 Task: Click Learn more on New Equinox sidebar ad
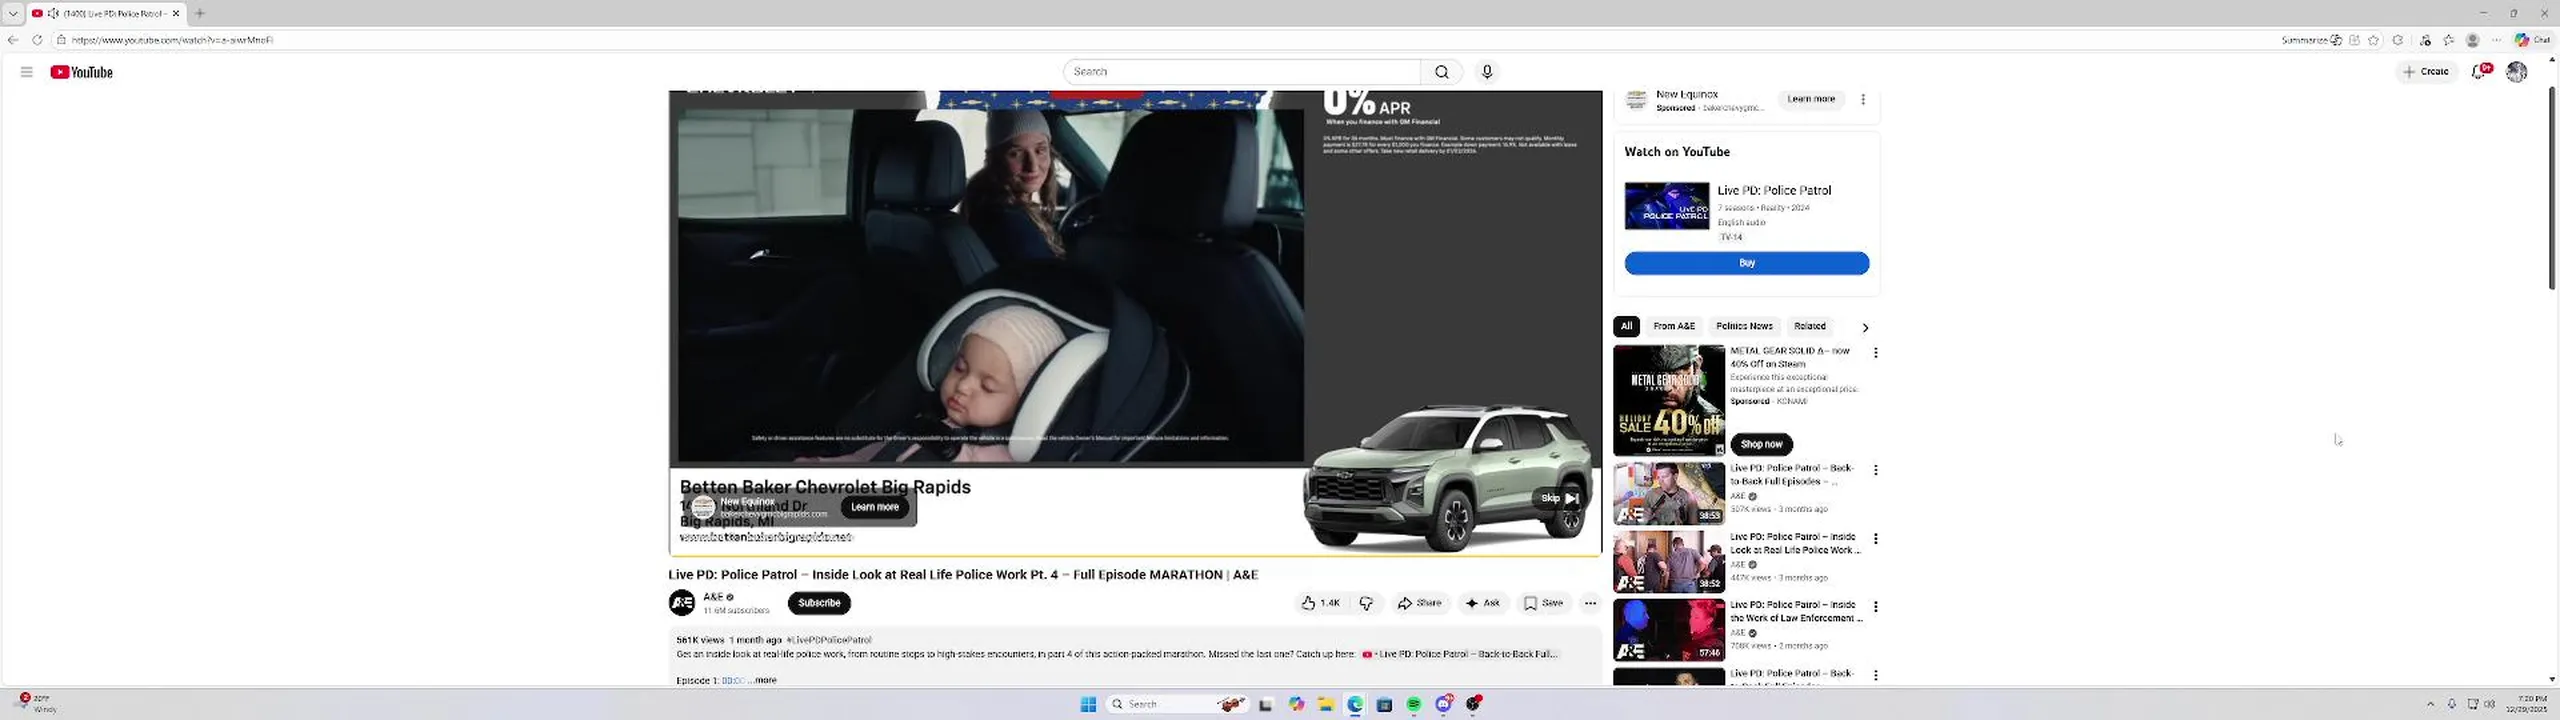click(1810, 99)
